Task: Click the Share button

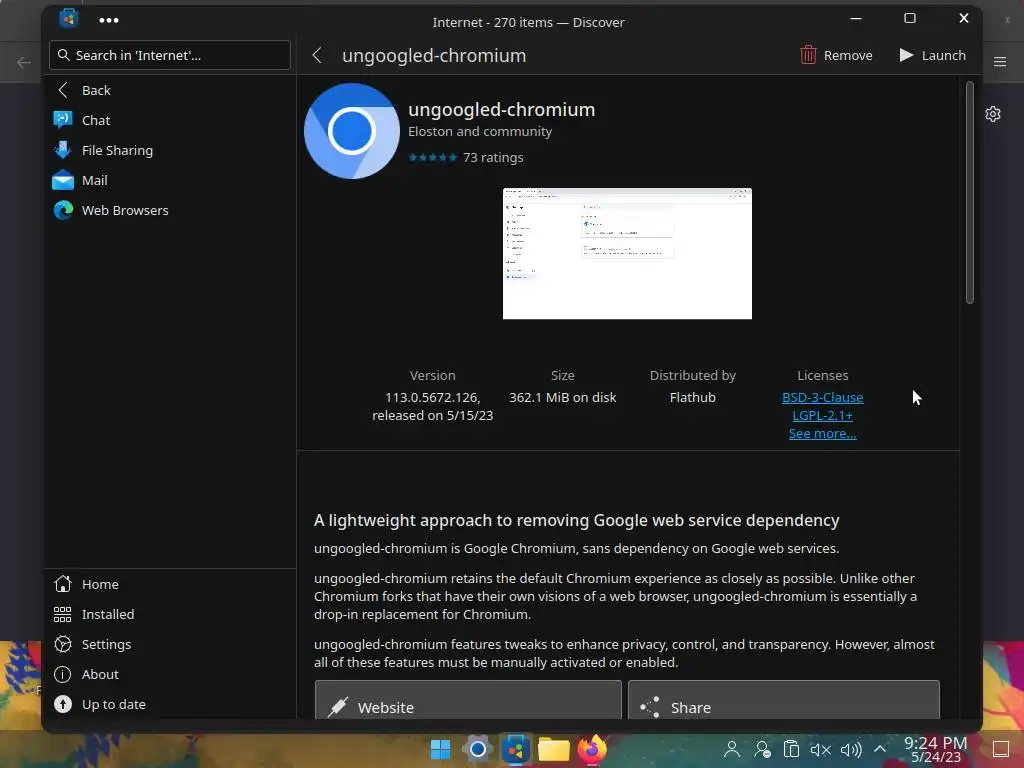Action: [784, 701]
